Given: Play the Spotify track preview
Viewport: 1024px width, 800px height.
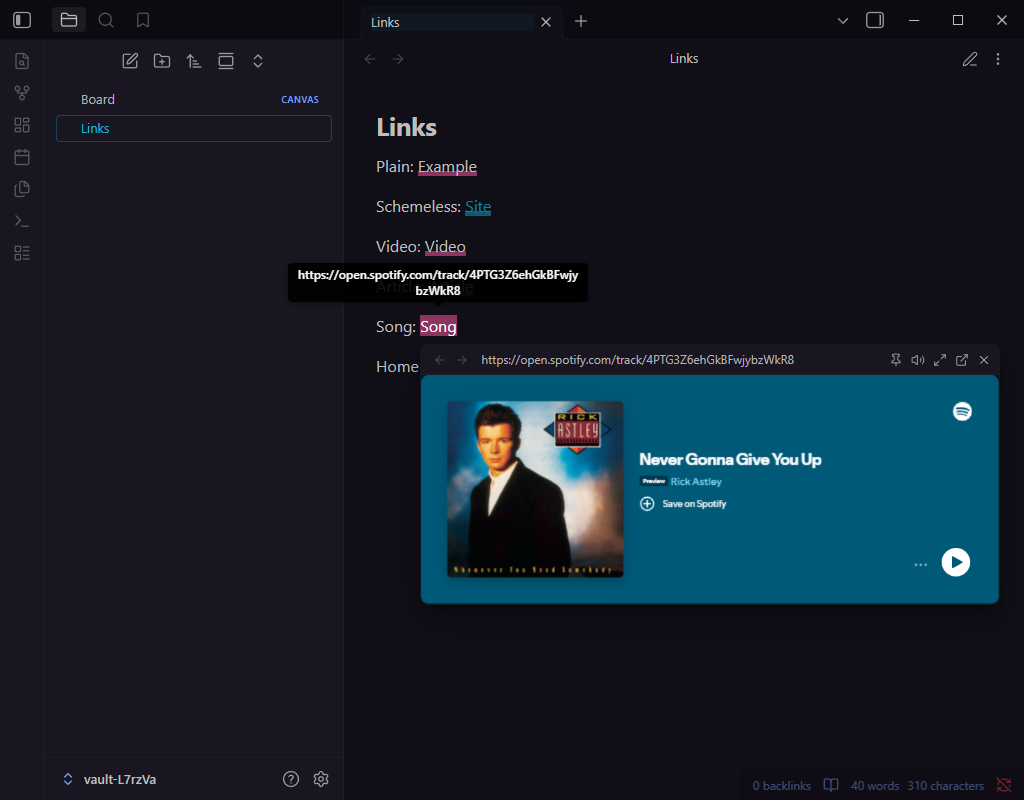Looking at the screenshot, I should click(955, 562).
